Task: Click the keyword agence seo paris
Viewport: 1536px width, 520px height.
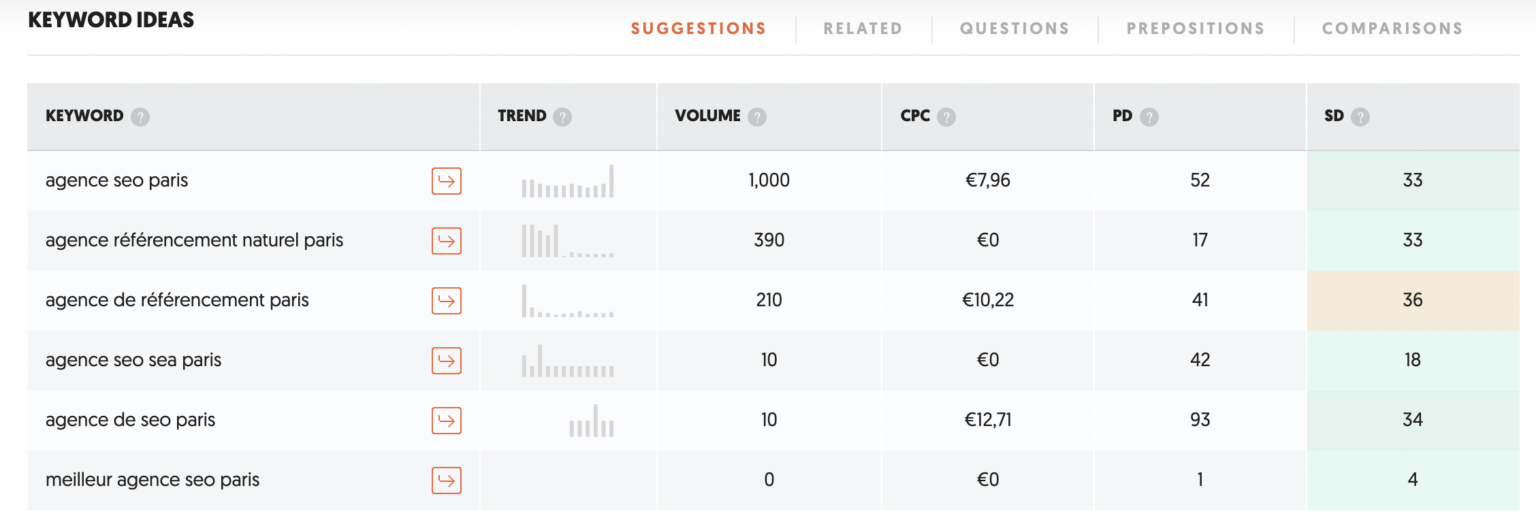Action: coord(117,181)
